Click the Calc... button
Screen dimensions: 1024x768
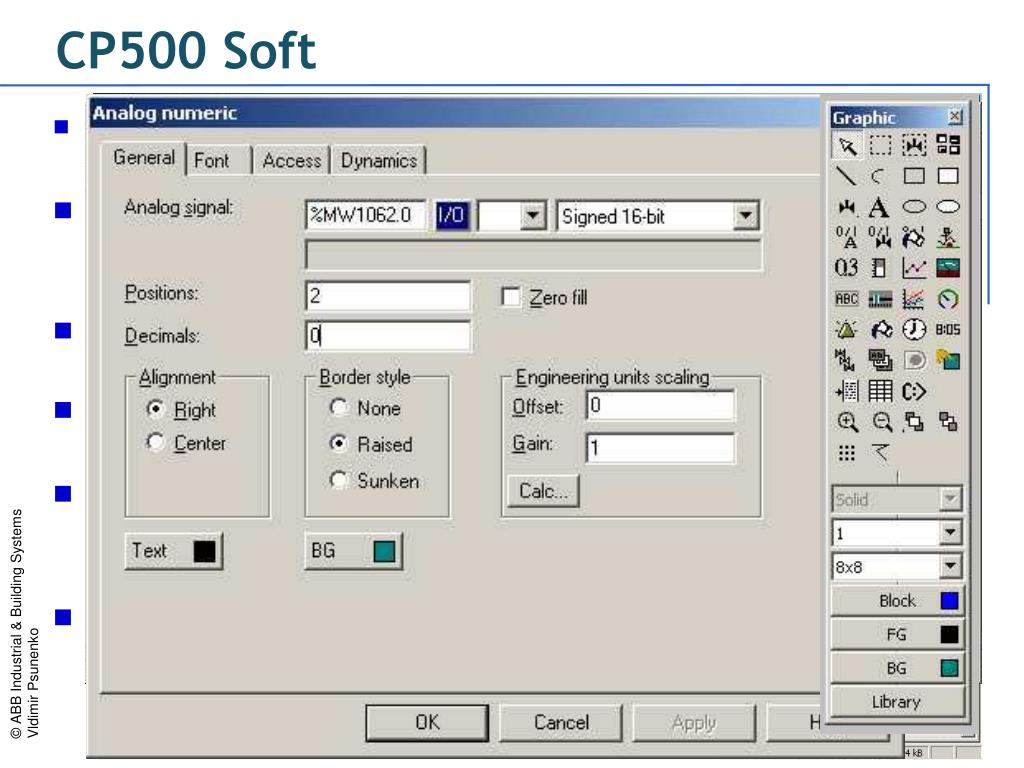coord(543,490)
